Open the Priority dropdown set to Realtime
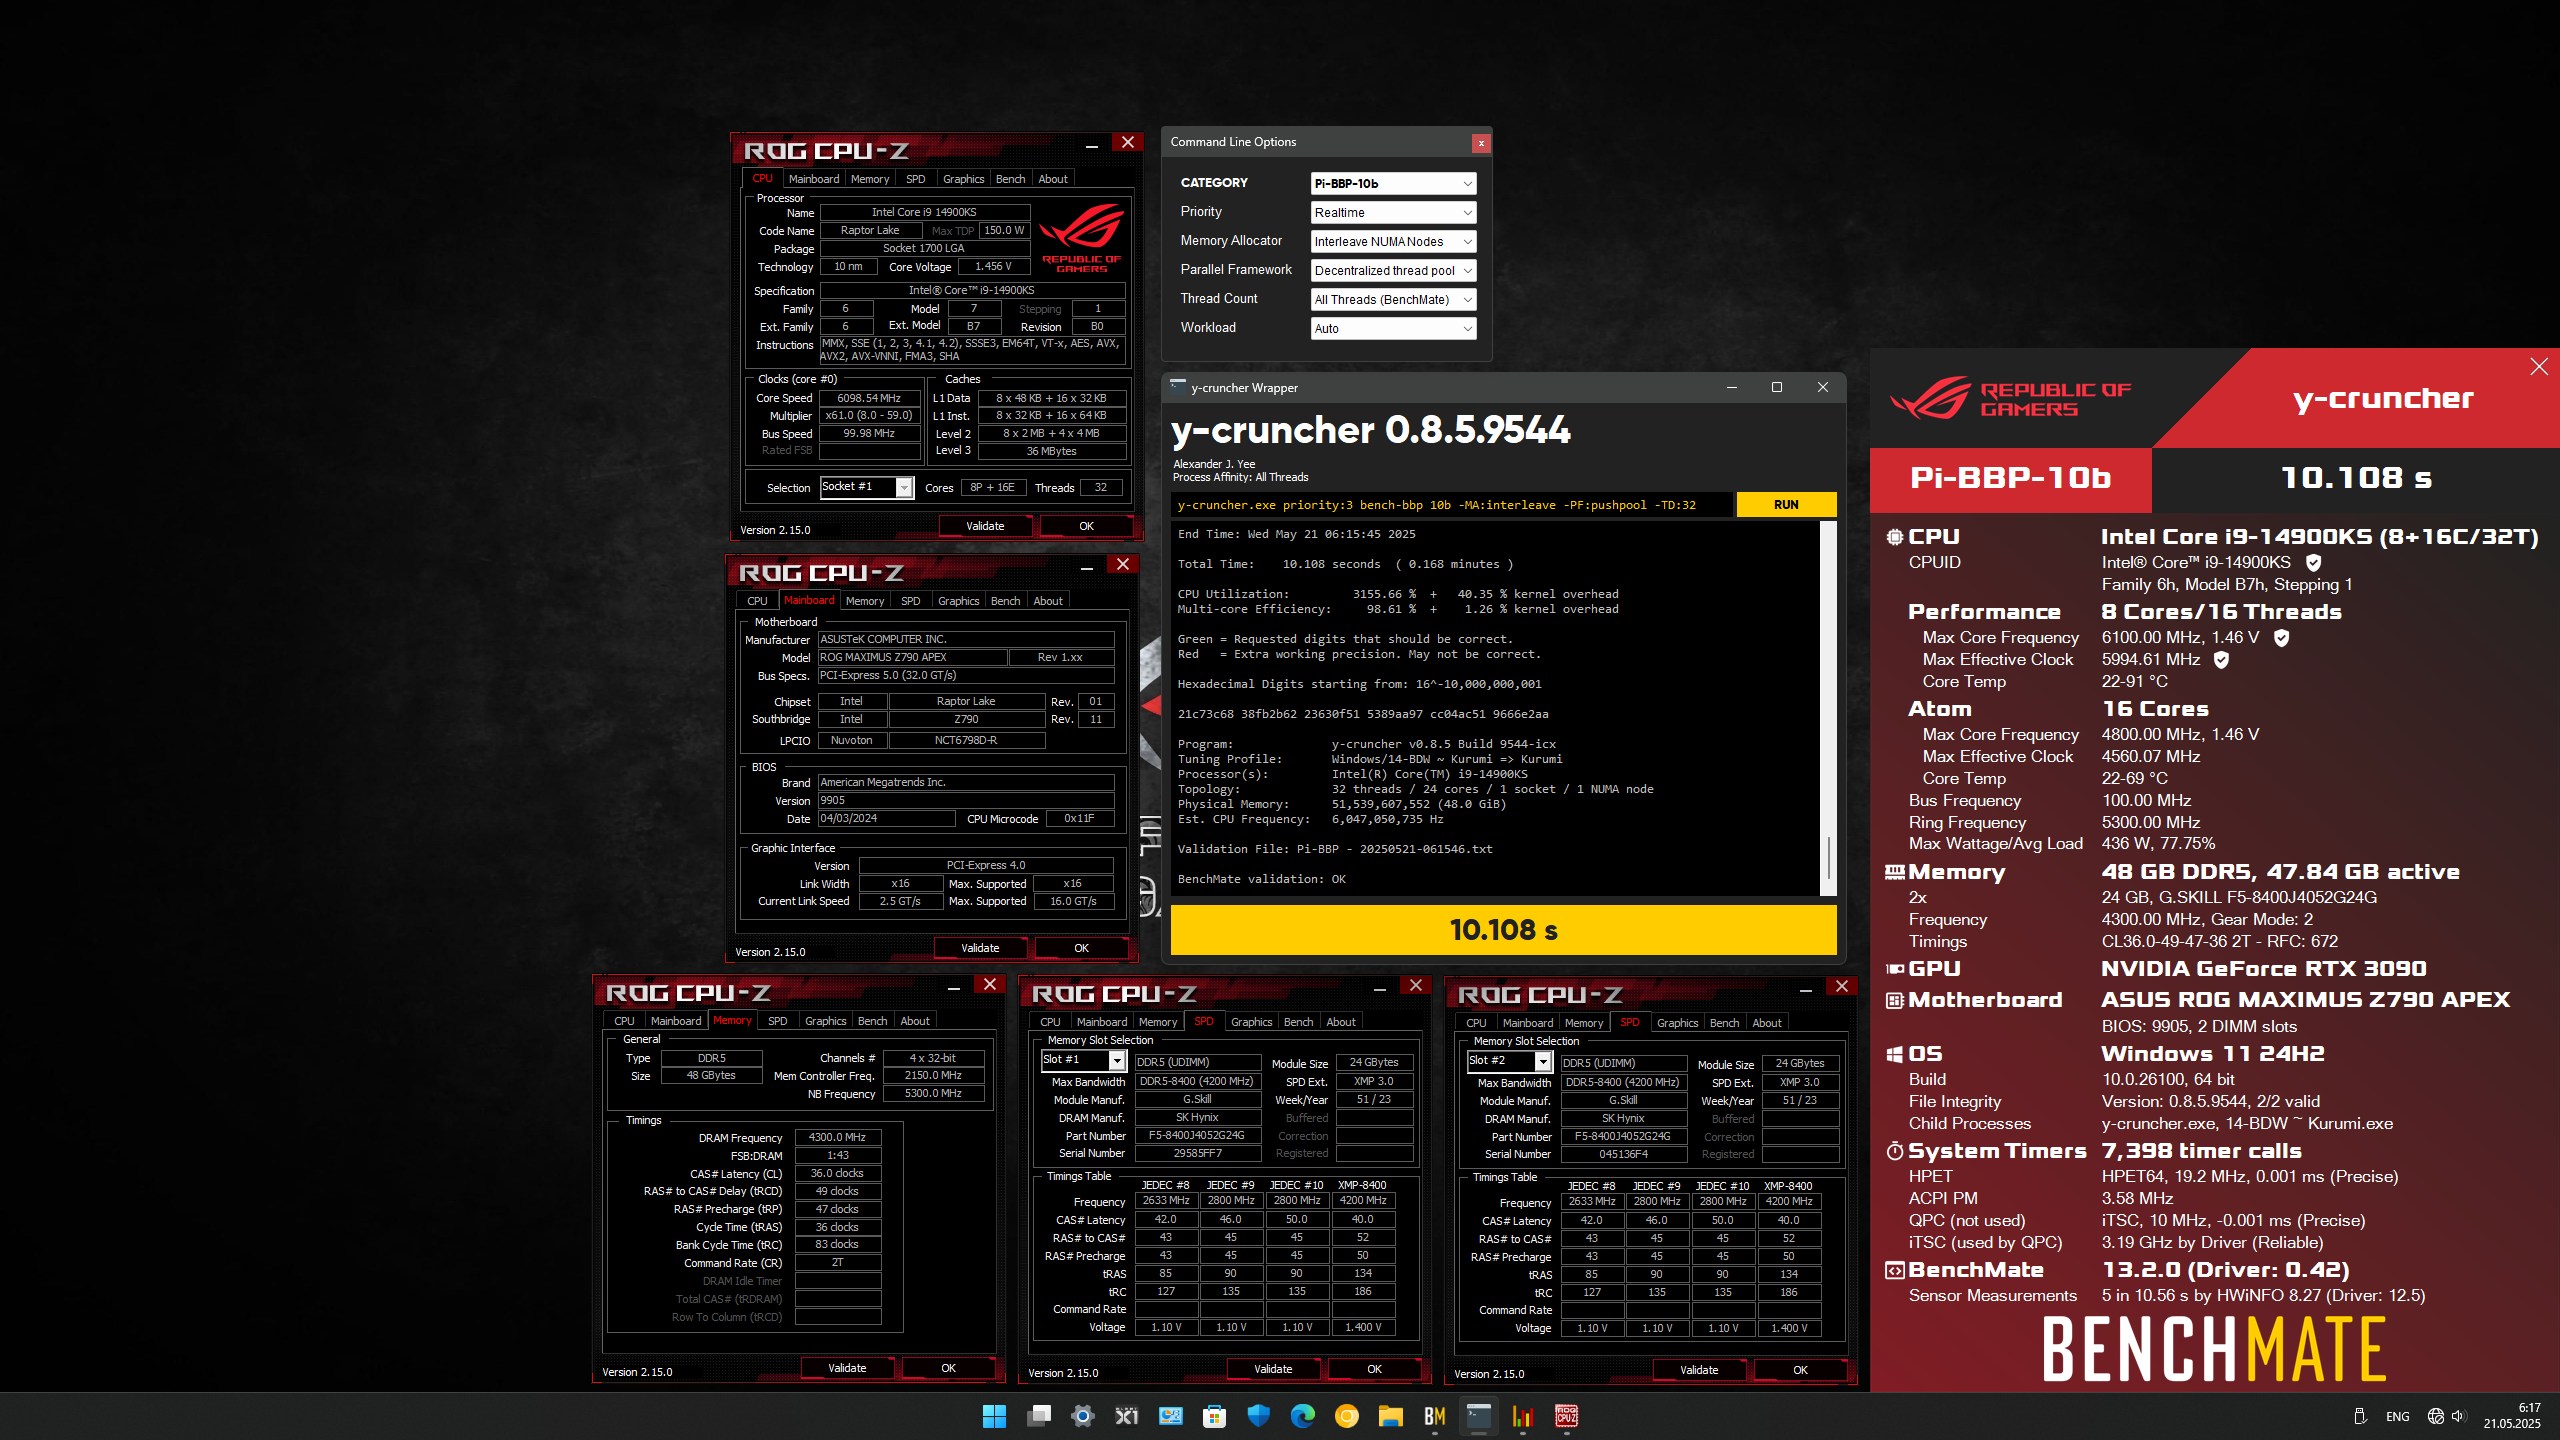This screenshot has width=2560, height=1440. [1393, 213]
